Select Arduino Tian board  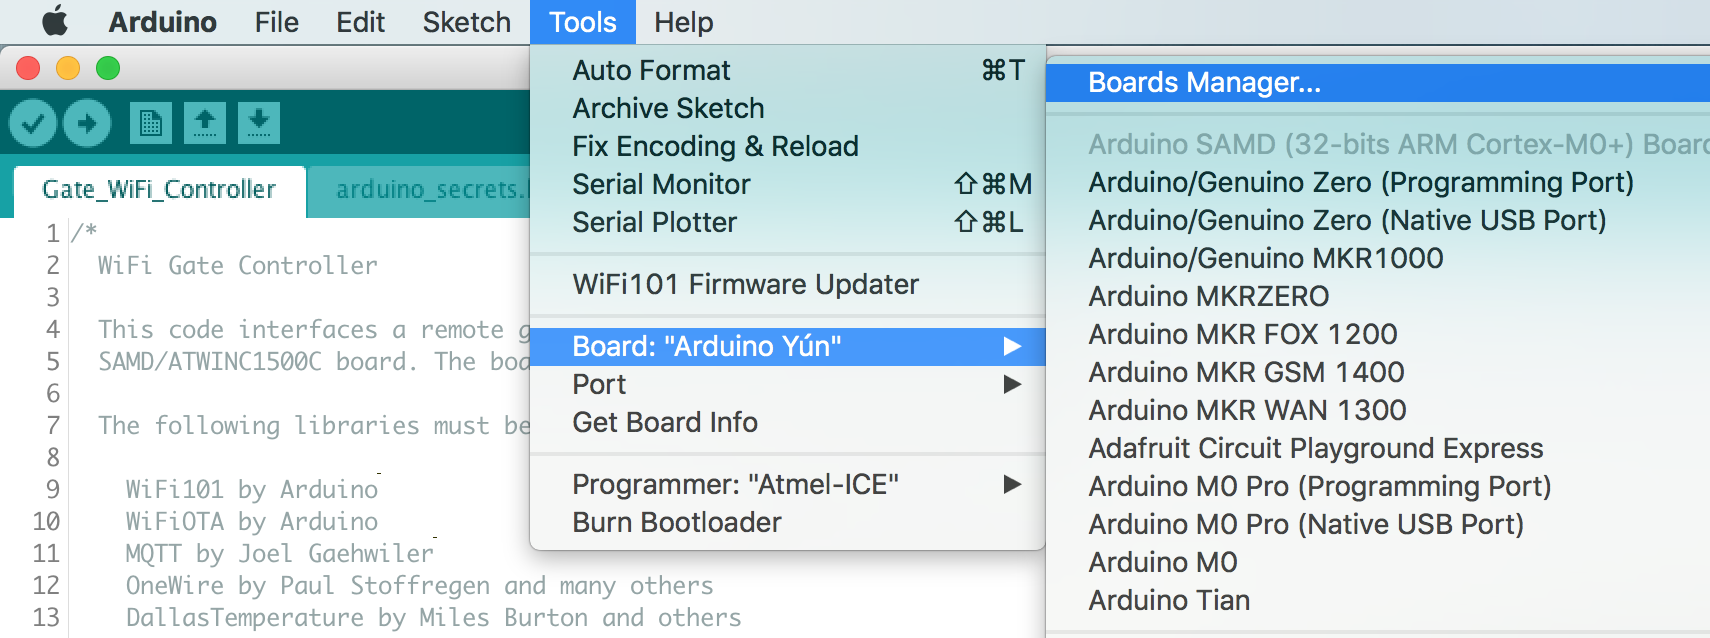tap(1378, 600)
